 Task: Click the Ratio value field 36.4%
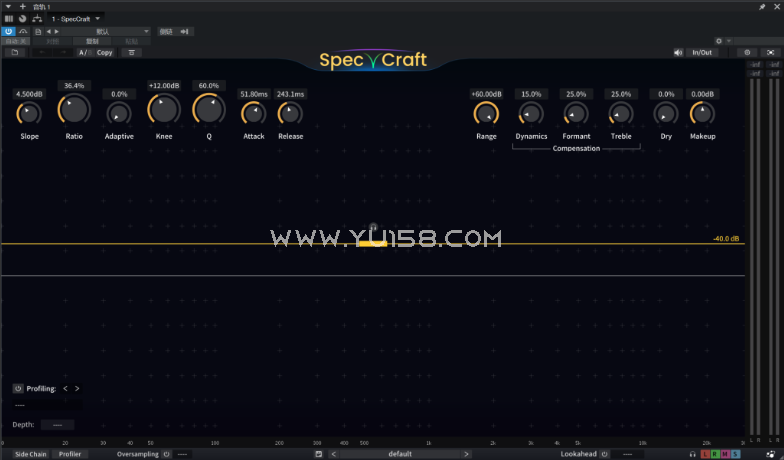pyautogui.click(x=74, y=86)
